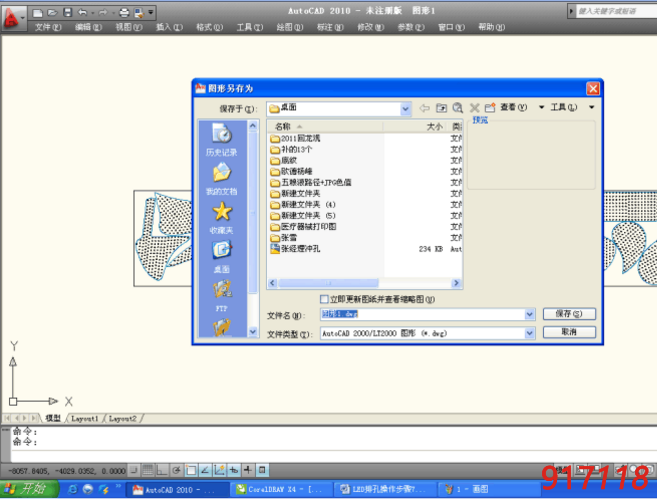Select the 桌面 Desktop shortcut in sidebar
657x499 pixels.
tap(222, 257)
